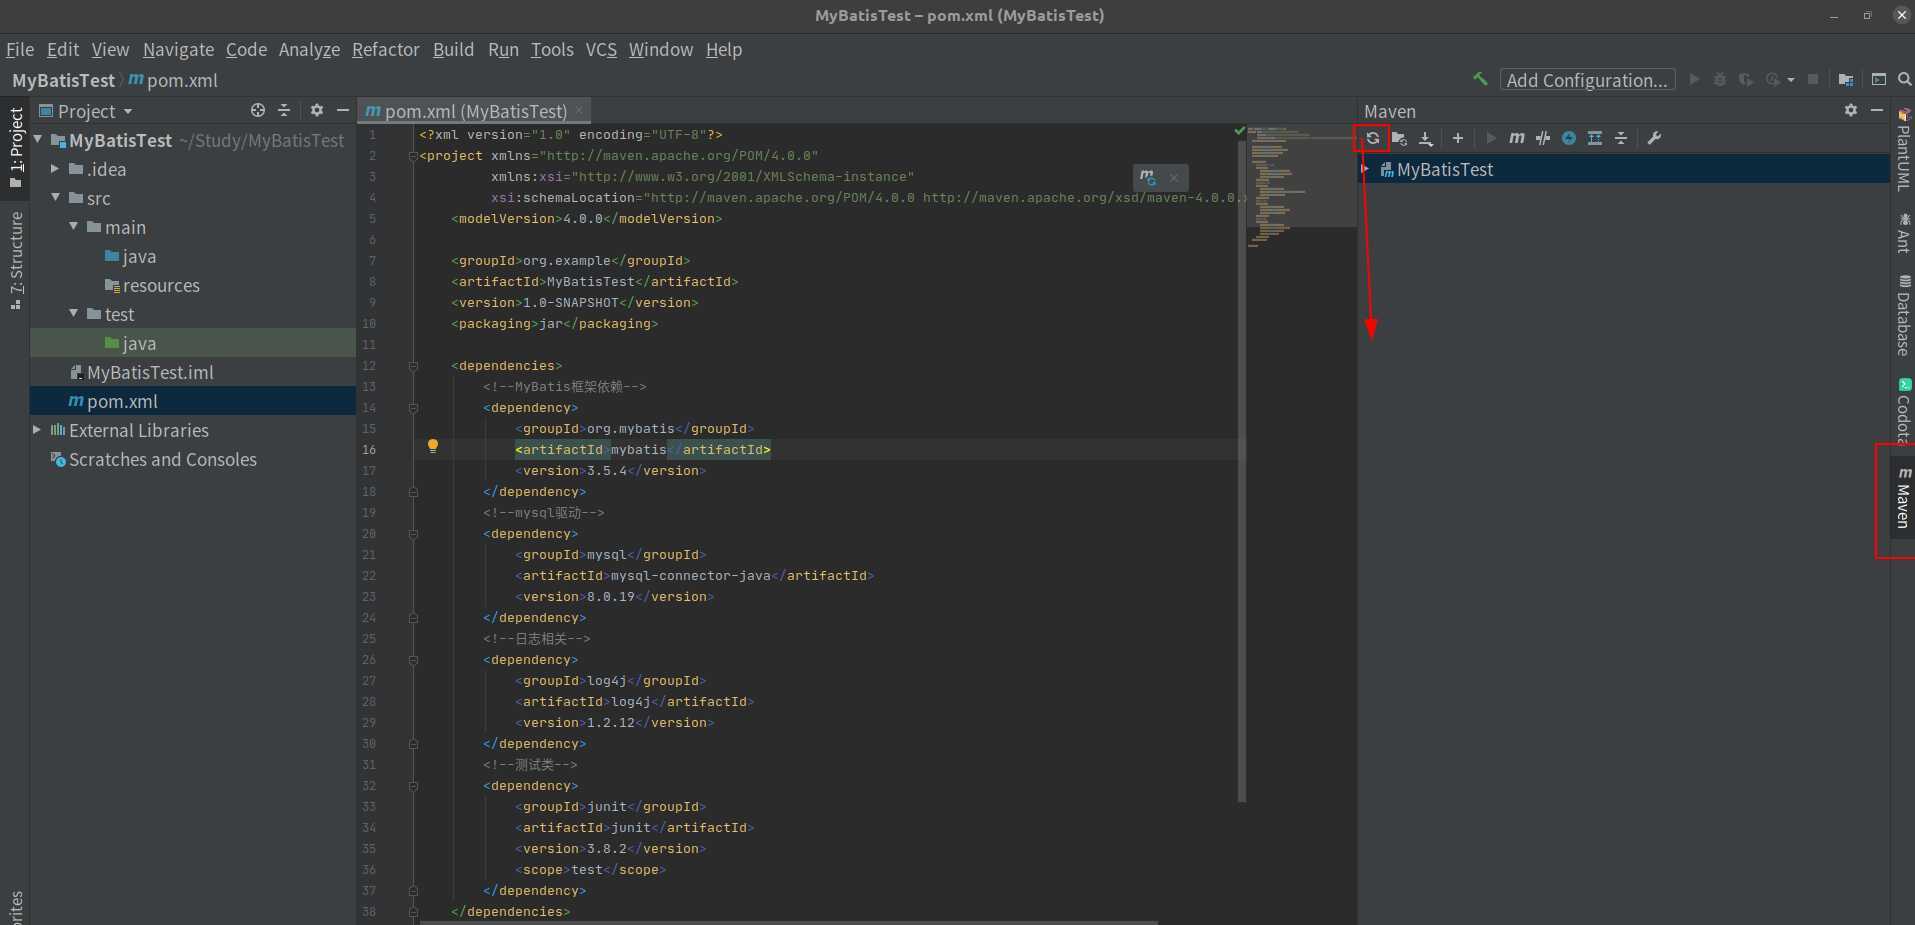Click the editor vertical scrollbar
Image resolution: width=1915 pixels, height=925 pixels.
(1242, 470)
